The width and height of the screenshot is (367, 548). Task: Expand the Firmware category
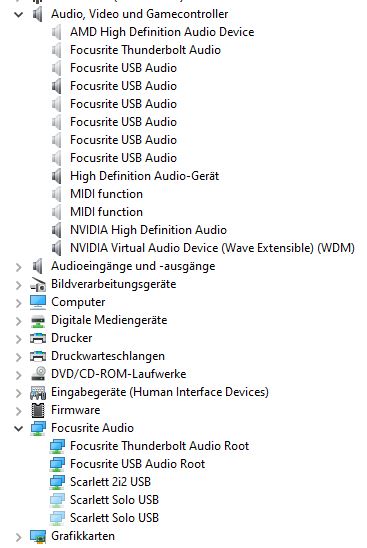click(19, 411)
